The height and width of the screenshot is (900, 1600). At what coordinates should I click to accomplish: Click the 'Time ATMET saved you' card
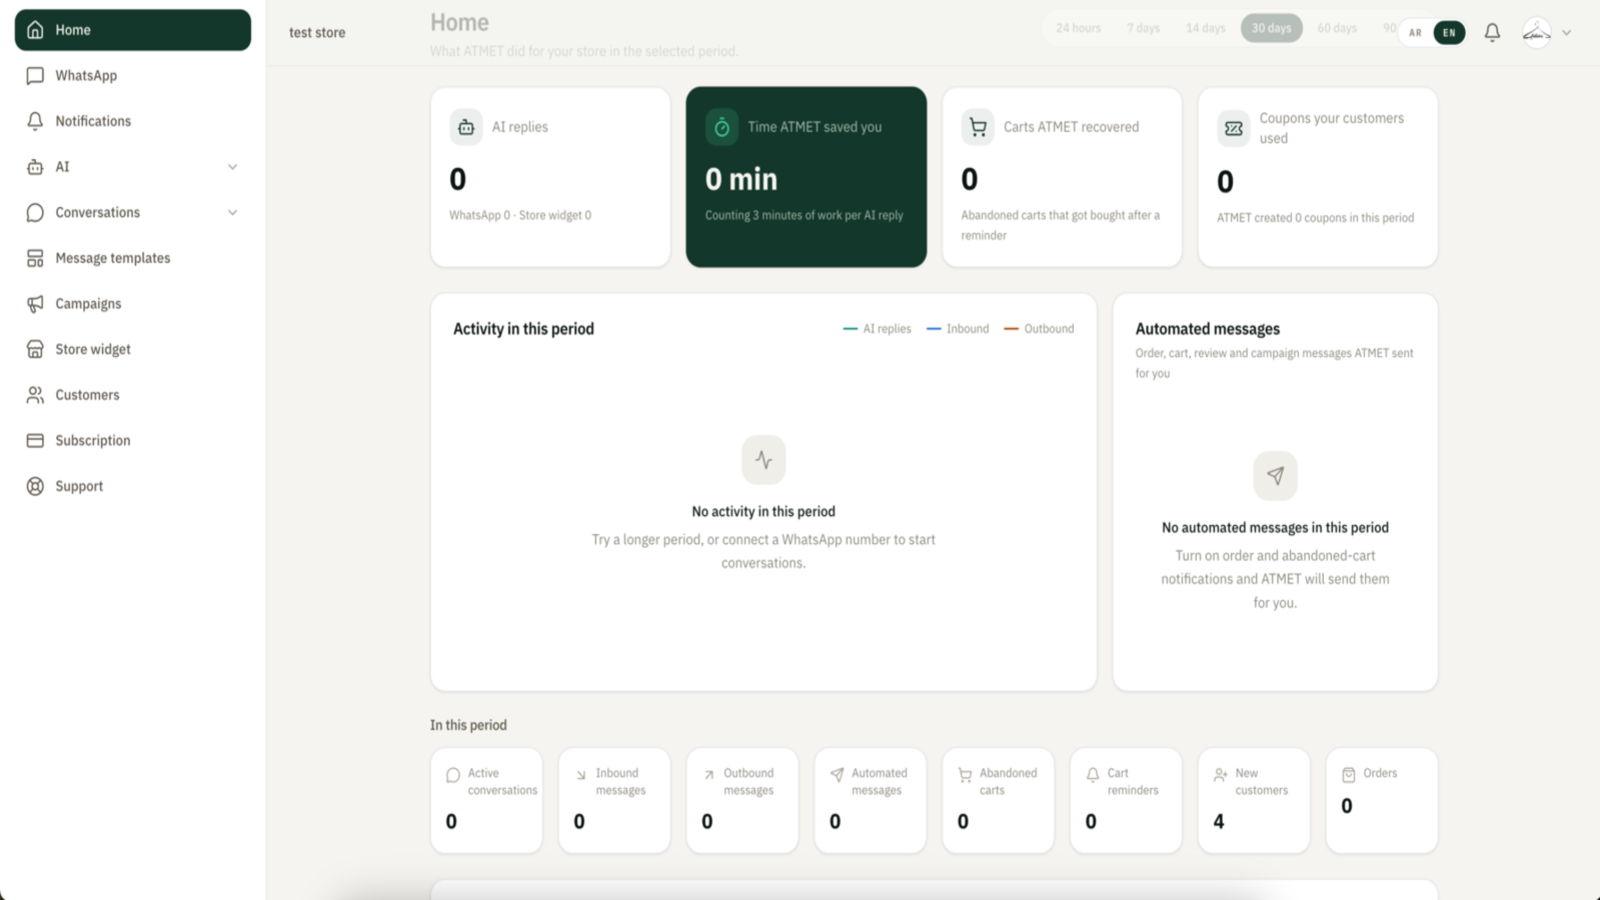pyautogui.click(x=806, y=177)
